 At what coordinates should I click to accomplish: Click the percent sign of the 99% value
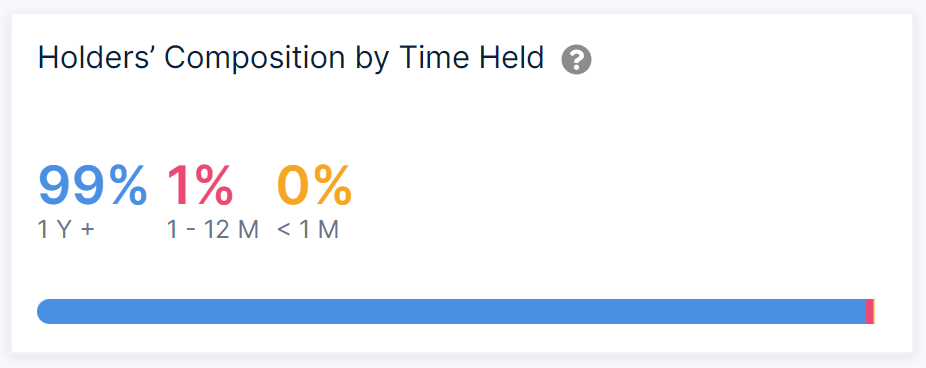tap(128, 186)
